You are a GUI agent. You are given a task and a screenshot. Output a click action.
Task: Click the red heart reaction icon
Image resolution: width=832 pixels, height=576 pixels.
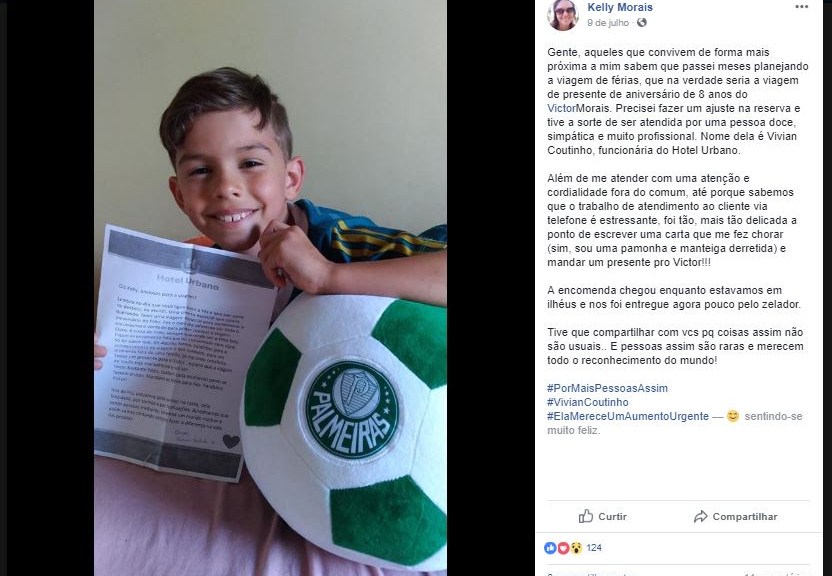coord(563,548)
